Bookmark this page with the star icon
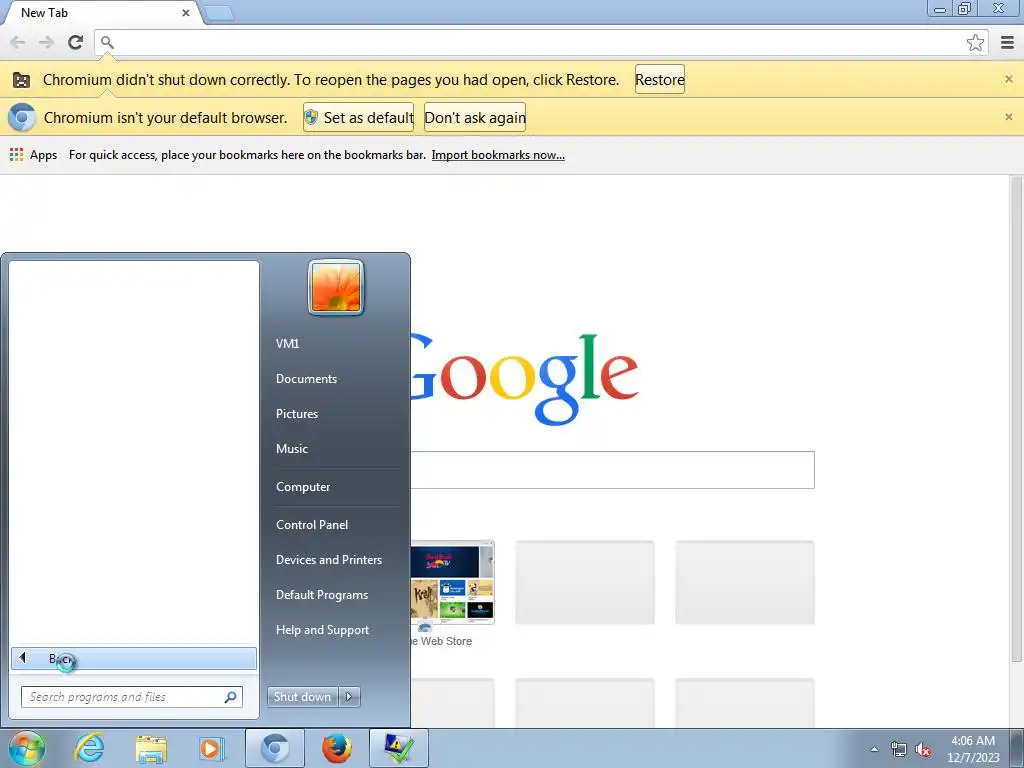 975,42
